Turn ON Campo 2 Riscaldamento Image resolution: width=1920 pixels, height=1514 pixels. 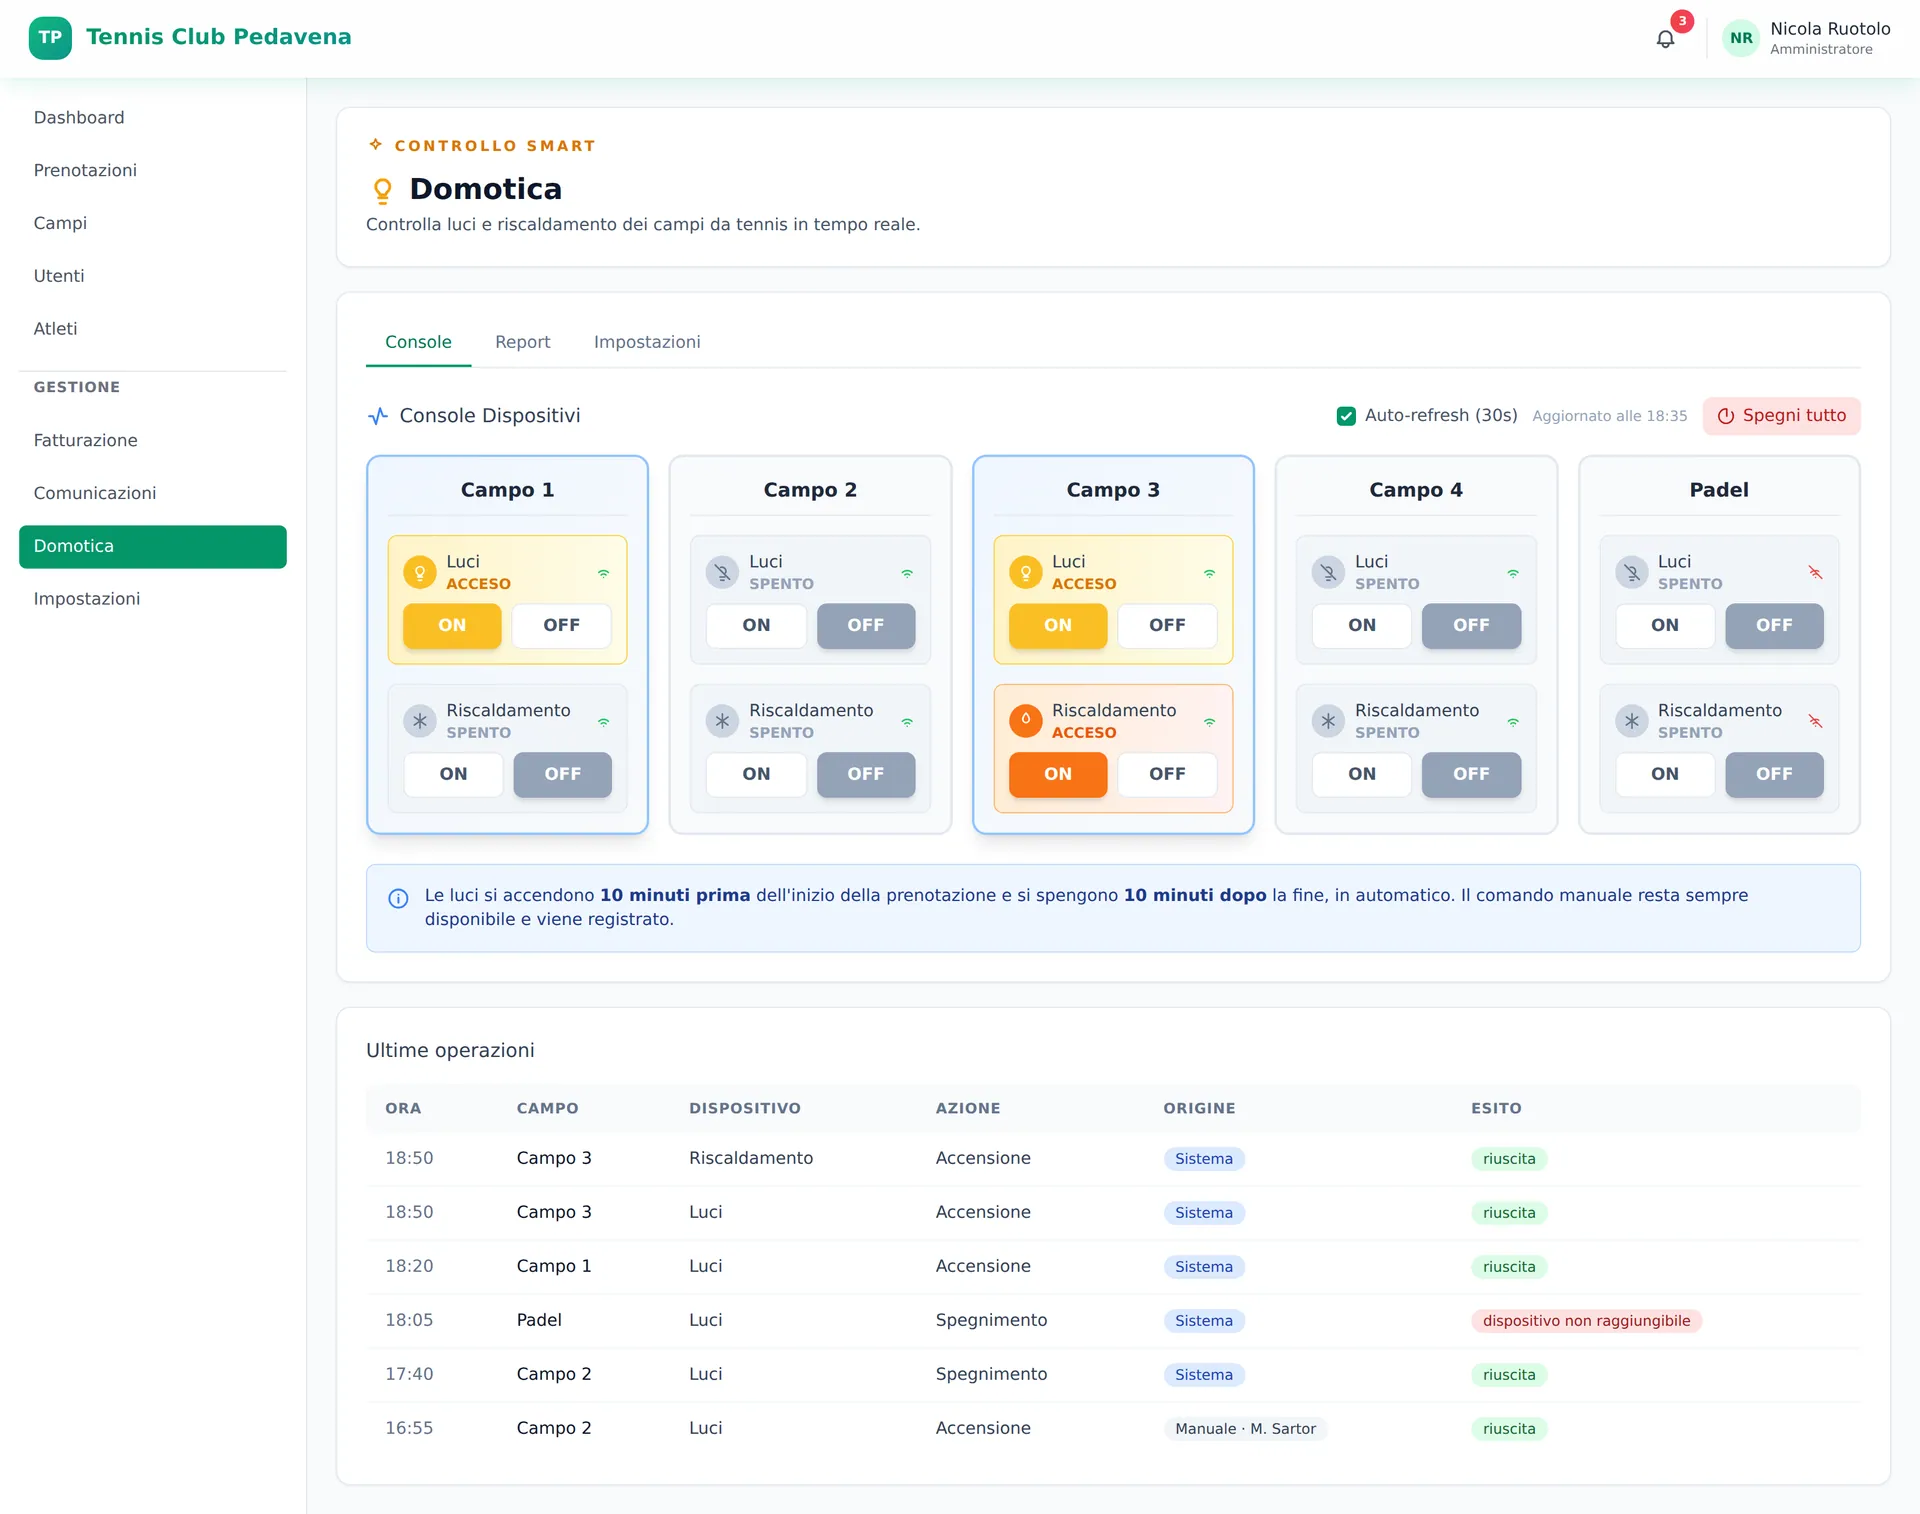[756, 775]
